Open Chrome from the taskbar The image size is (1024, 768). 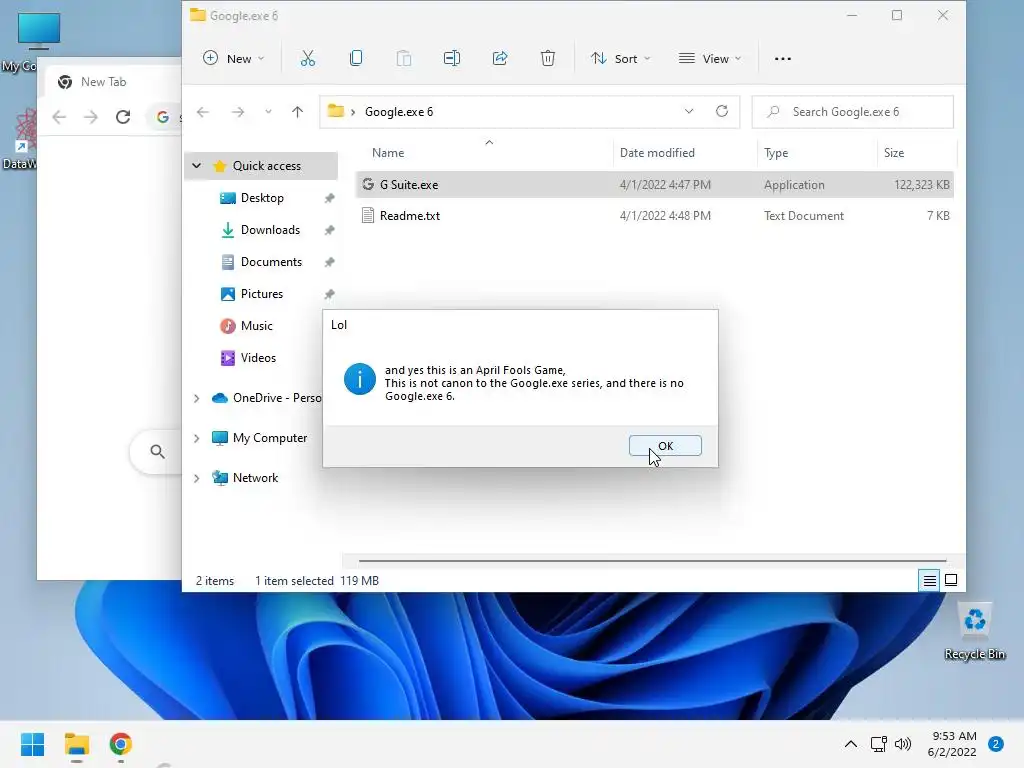pos(120,744)
